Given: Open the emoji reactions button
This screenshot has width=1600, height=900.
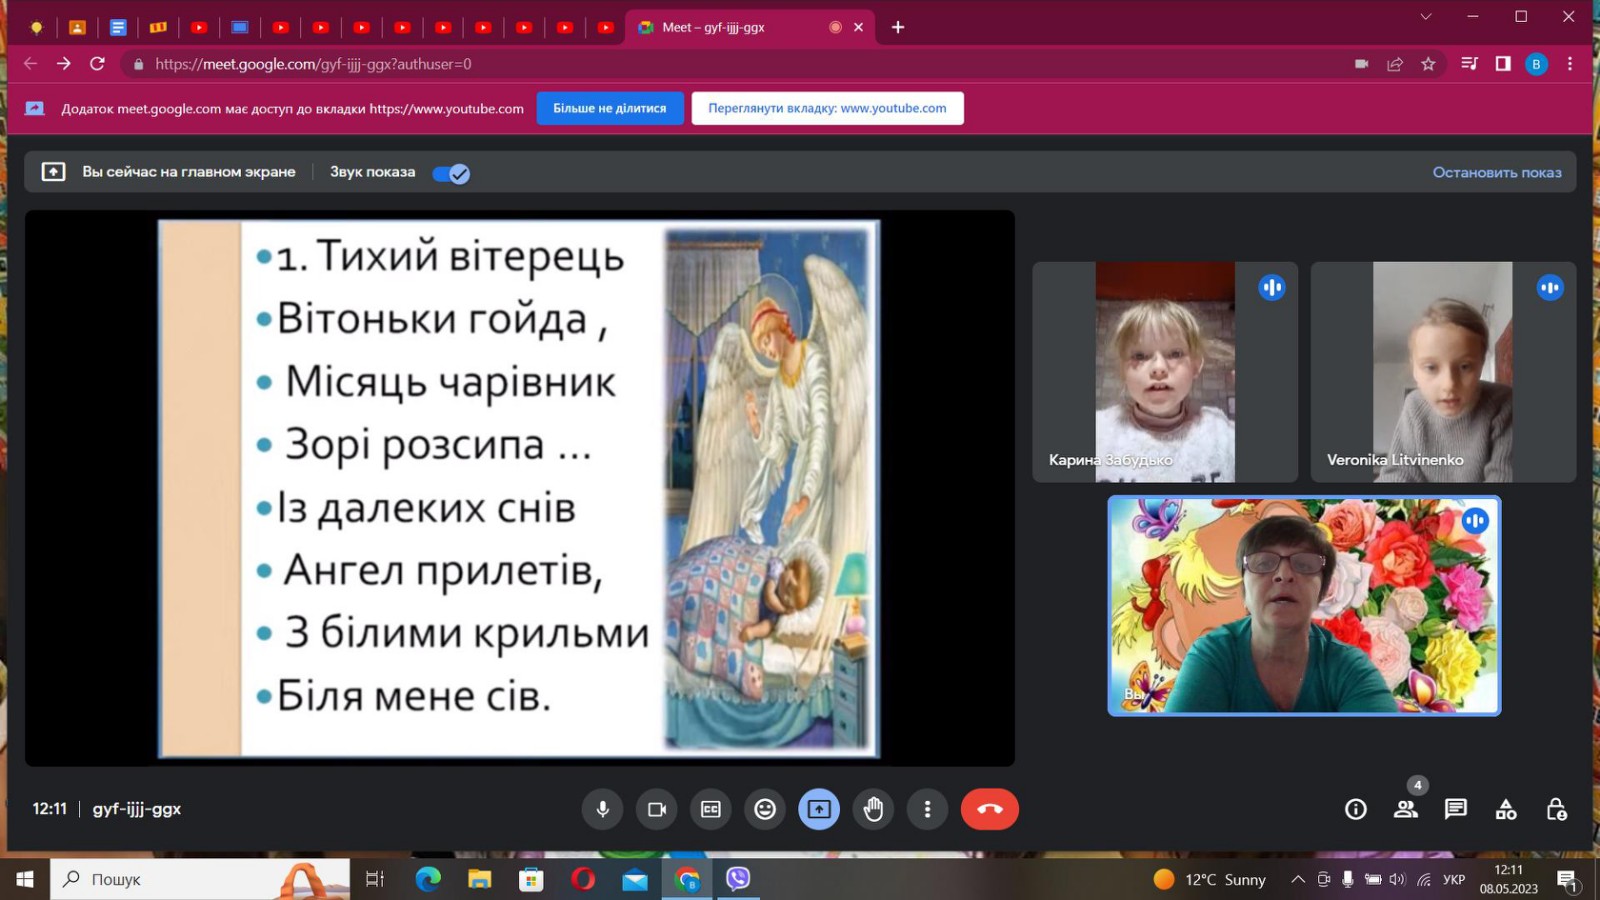Looking at the screenshot, I should coord(765,809).
